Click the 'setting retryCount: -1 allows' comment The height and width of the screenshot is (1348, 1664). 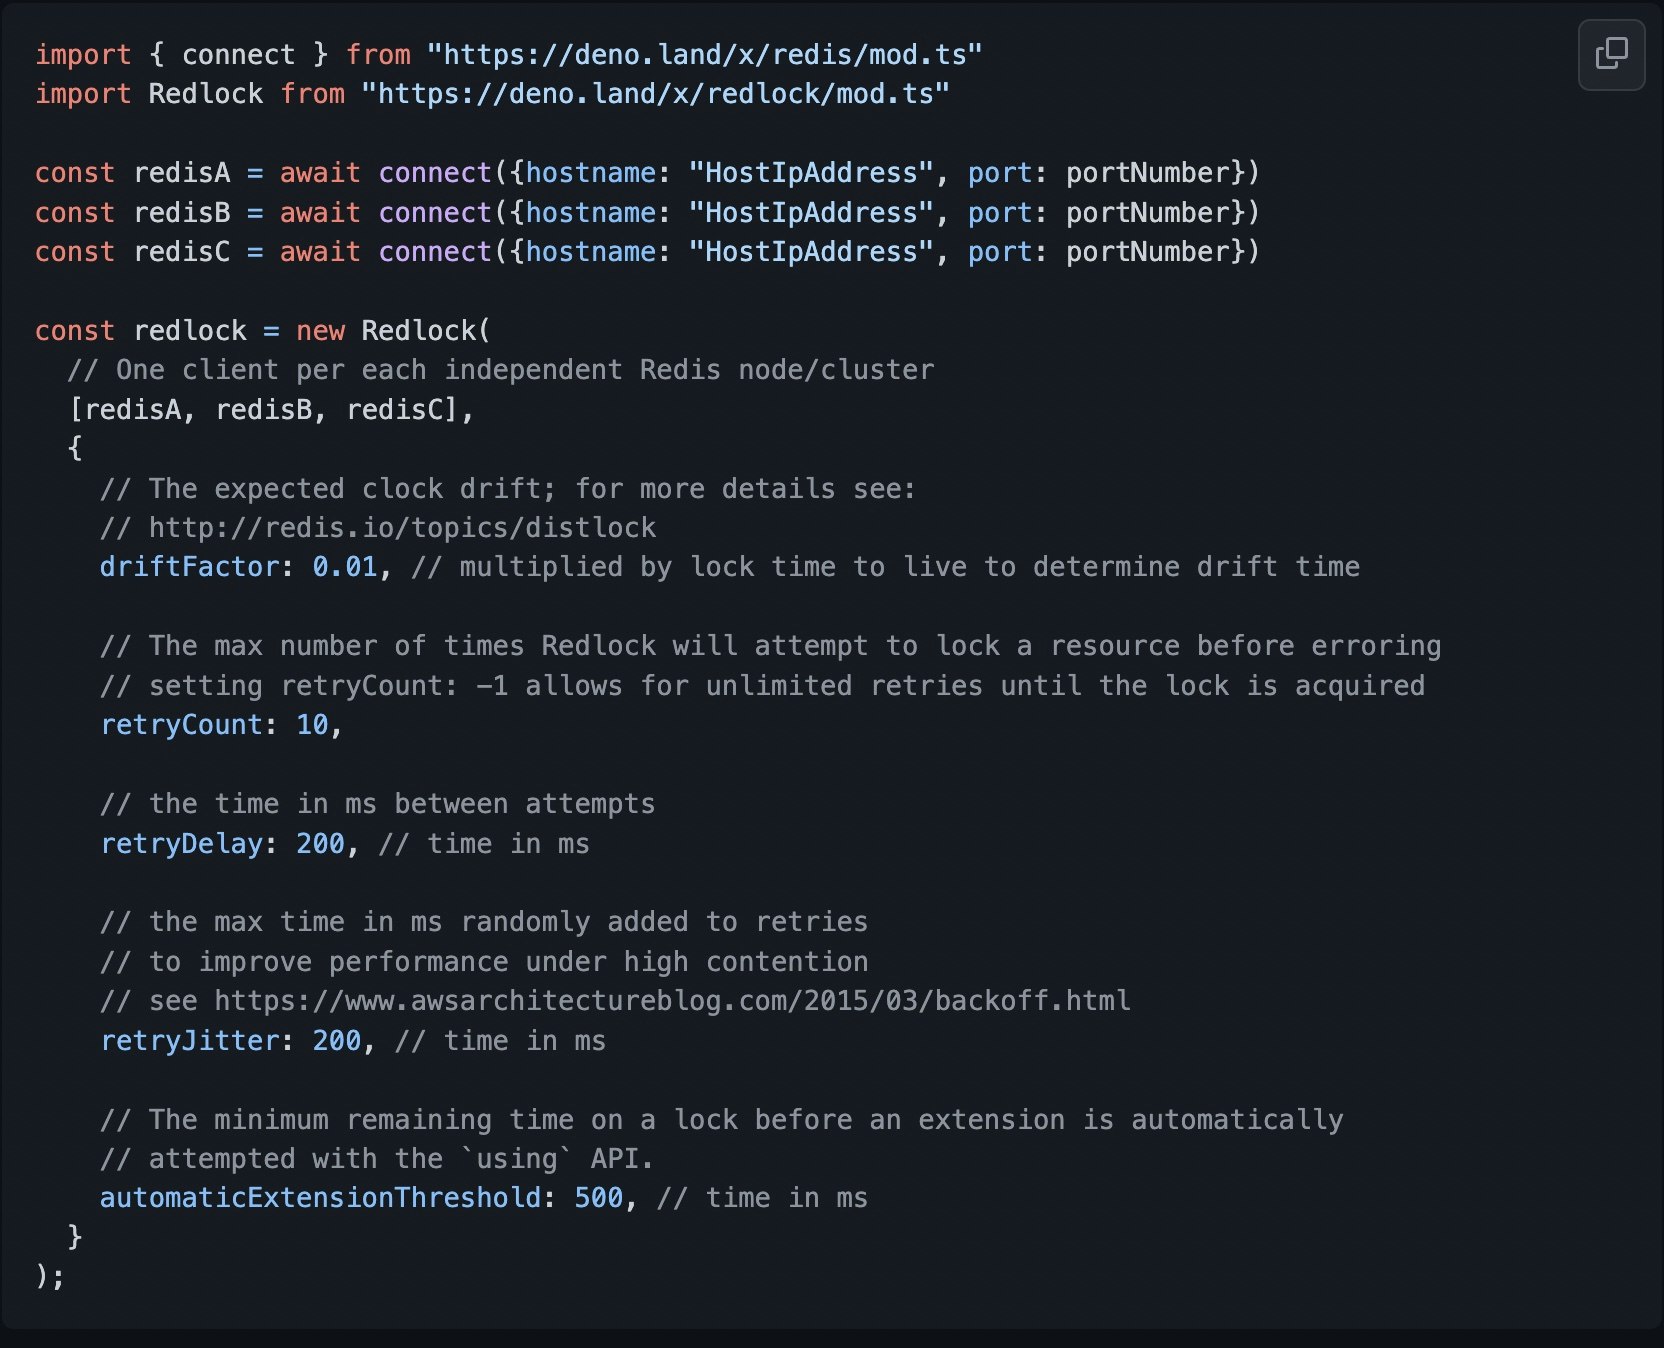point(763,686)
